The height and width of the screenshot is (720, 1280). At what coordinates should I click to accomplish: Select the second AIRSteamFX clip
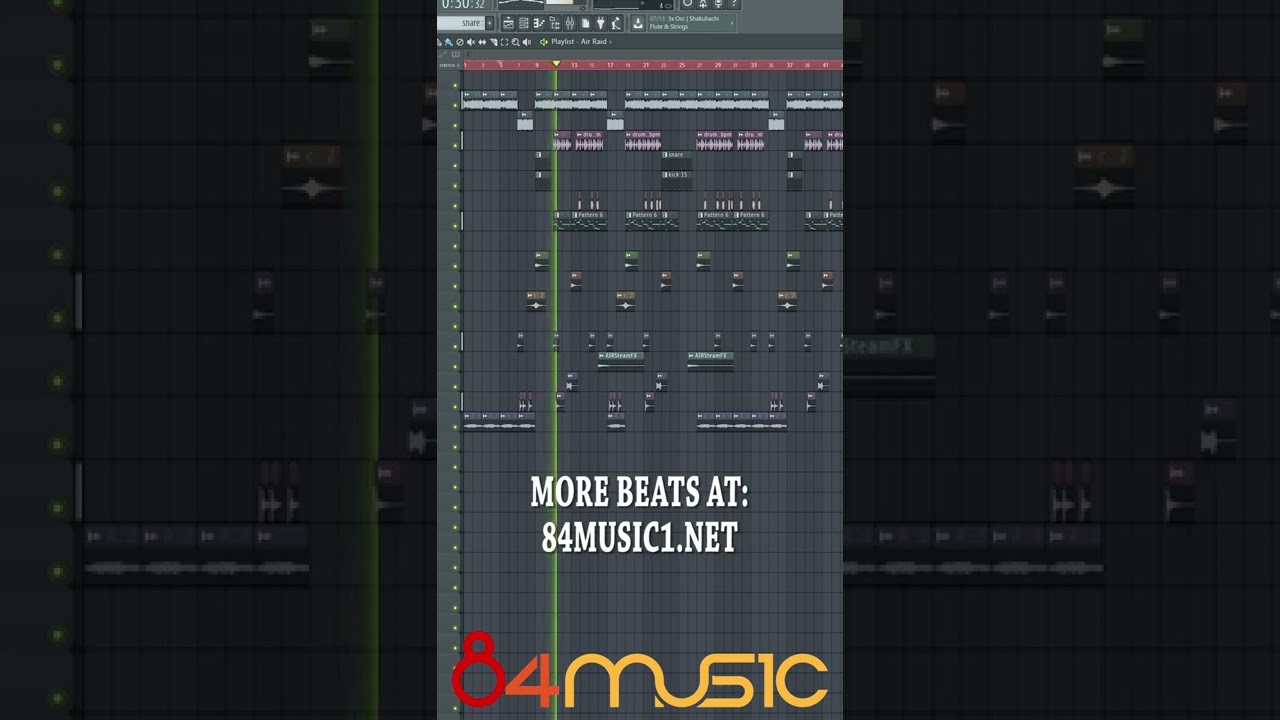(711, 361)
